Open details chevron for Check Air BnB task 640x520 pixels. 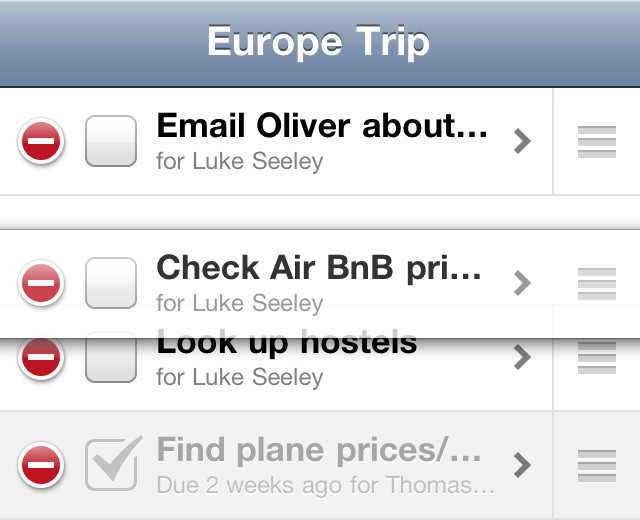pos(522,283)
